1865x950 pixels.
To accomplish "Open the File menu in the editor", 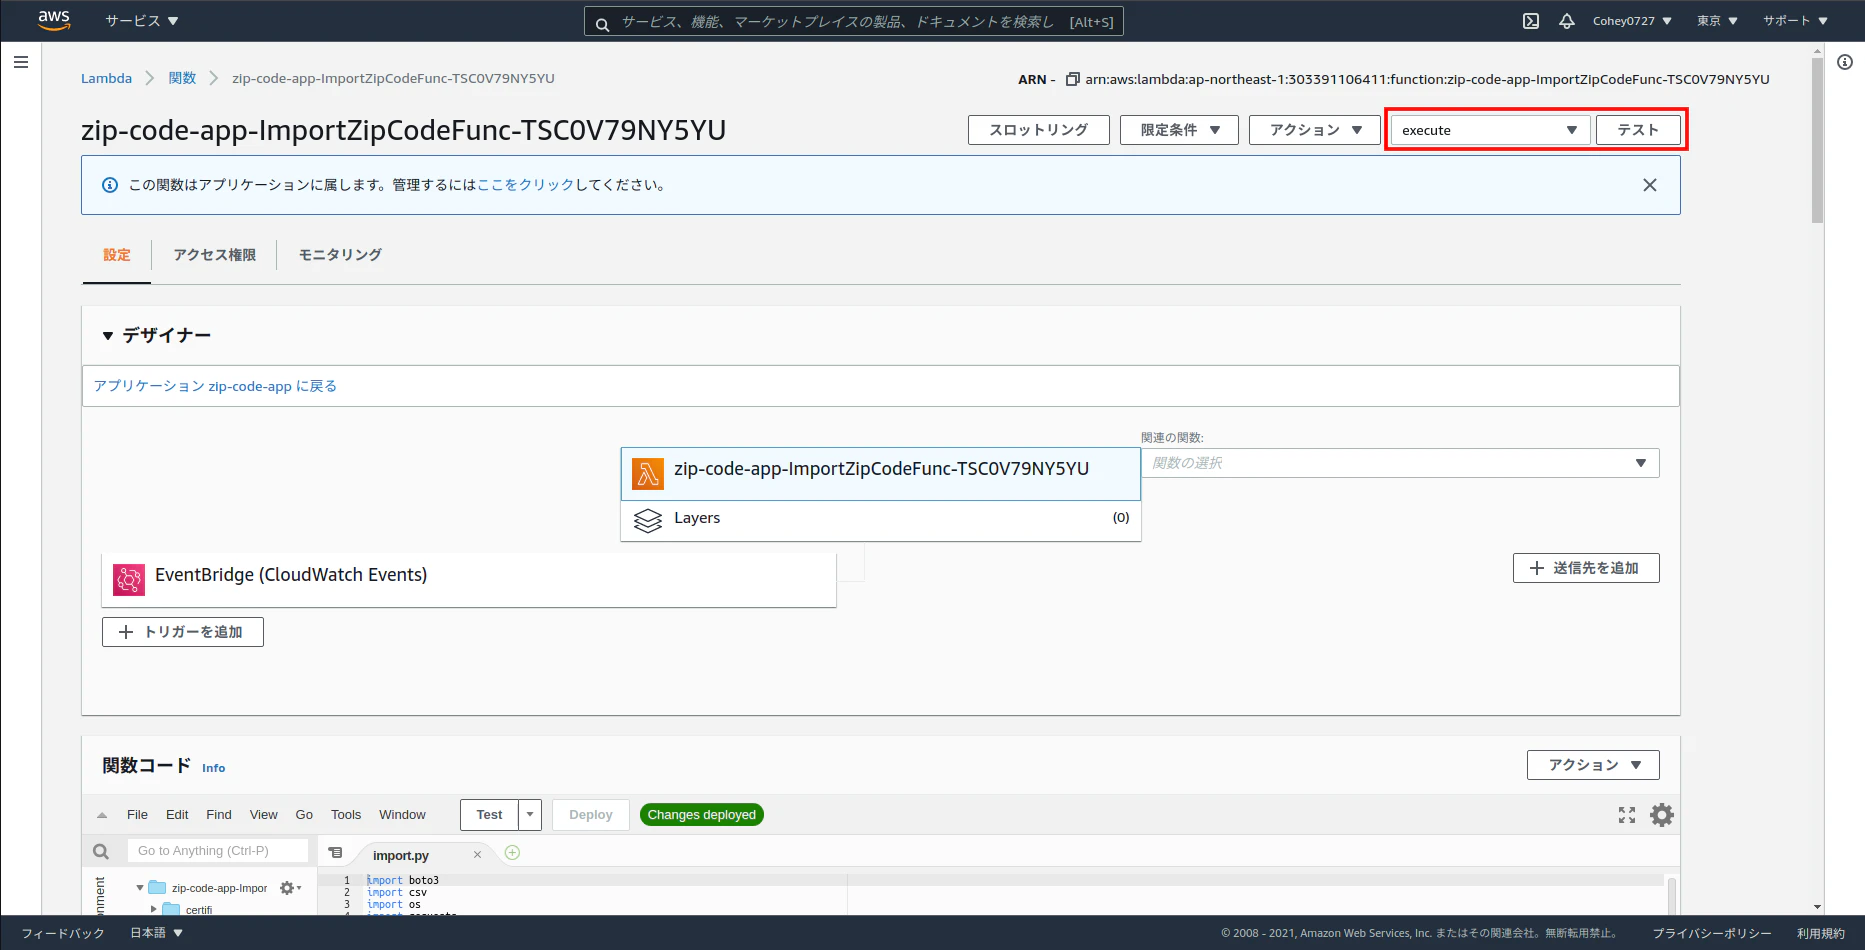I will point(137,815).
